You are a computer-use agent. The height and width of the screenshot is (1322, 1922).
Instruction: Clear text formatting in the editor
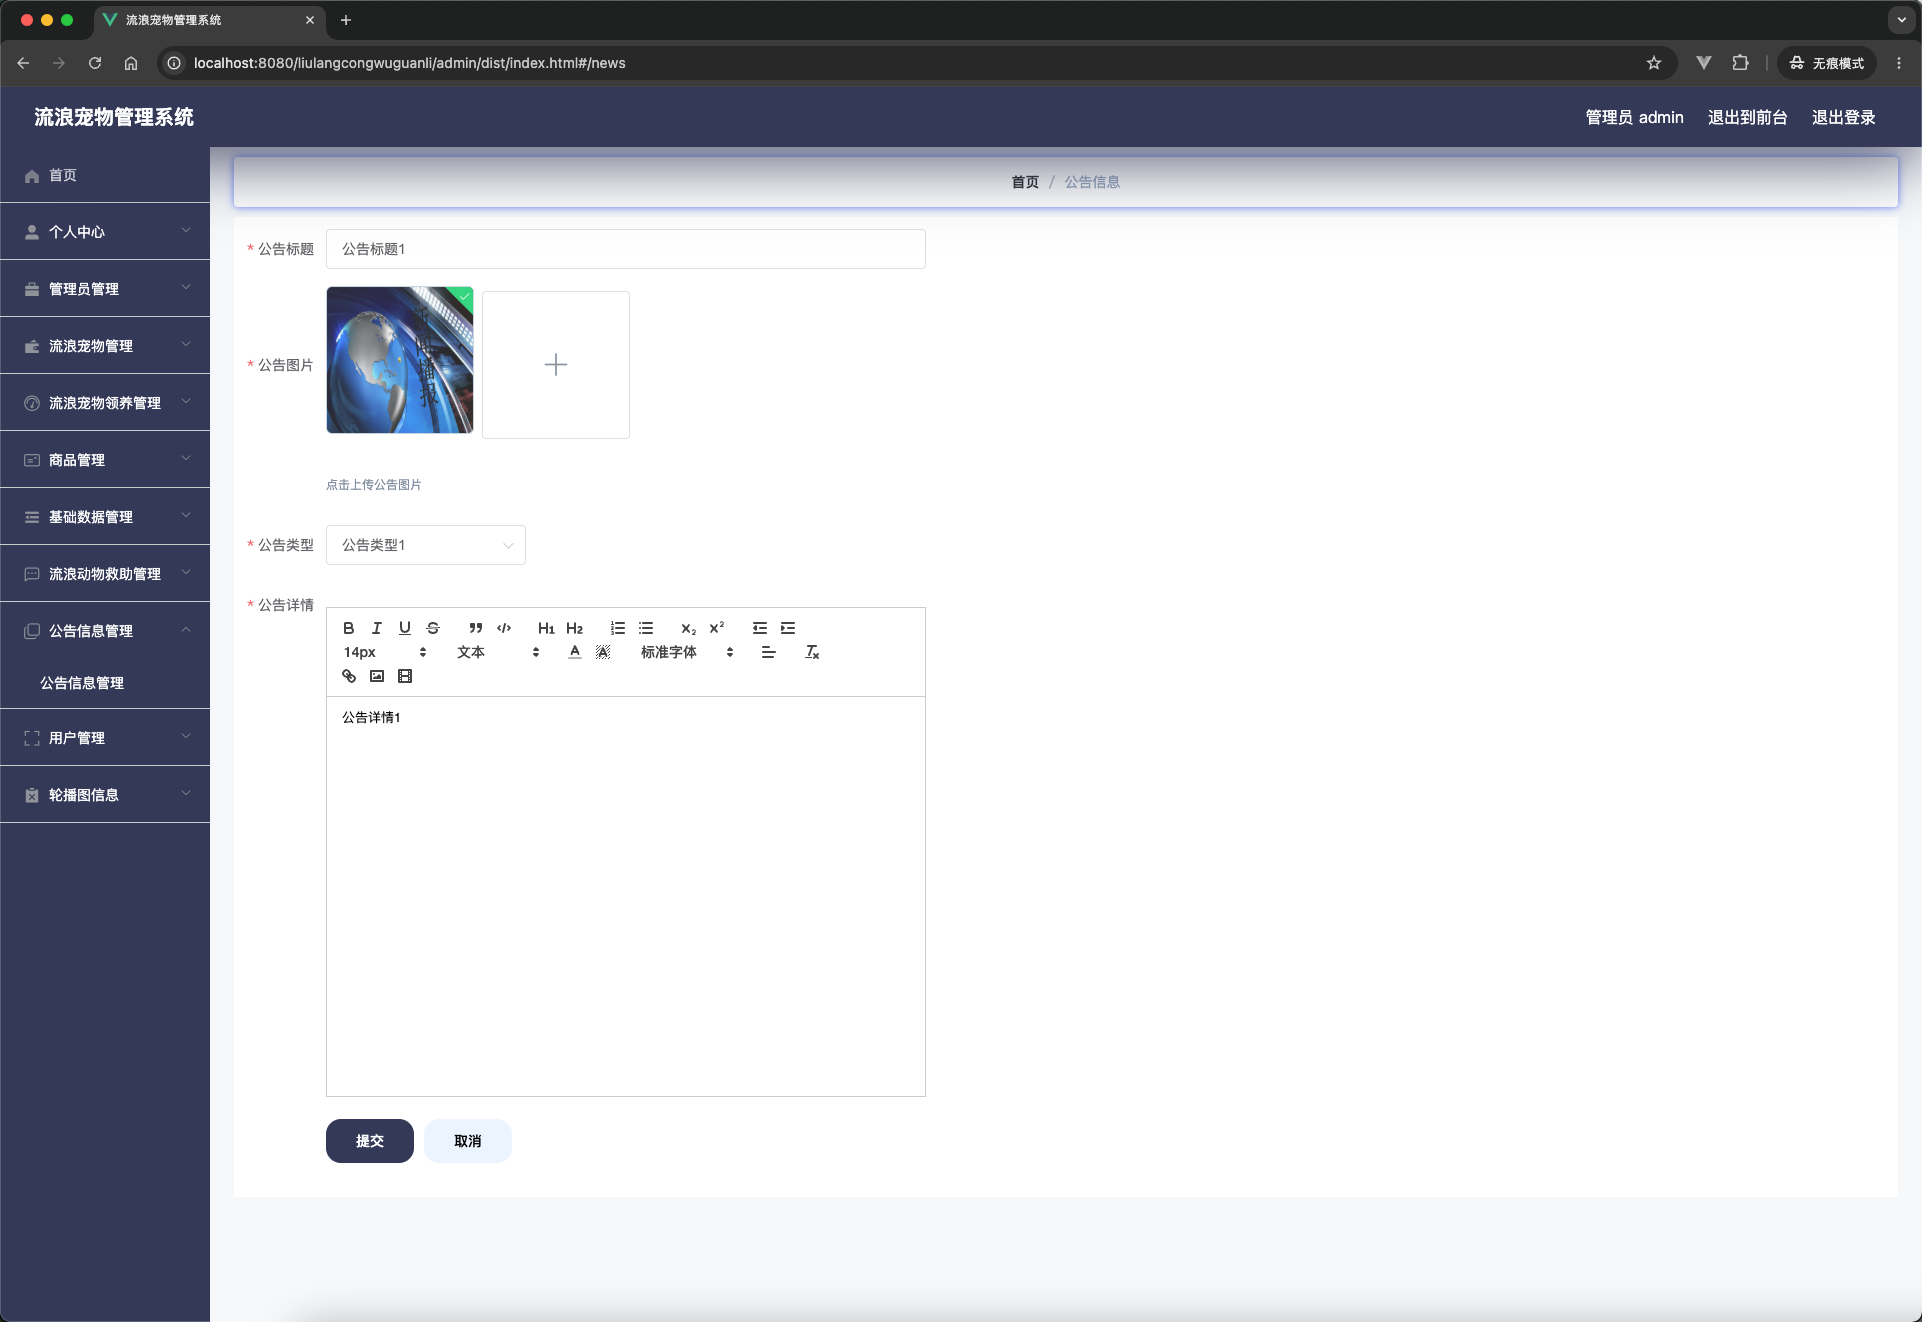click(812, 652)
